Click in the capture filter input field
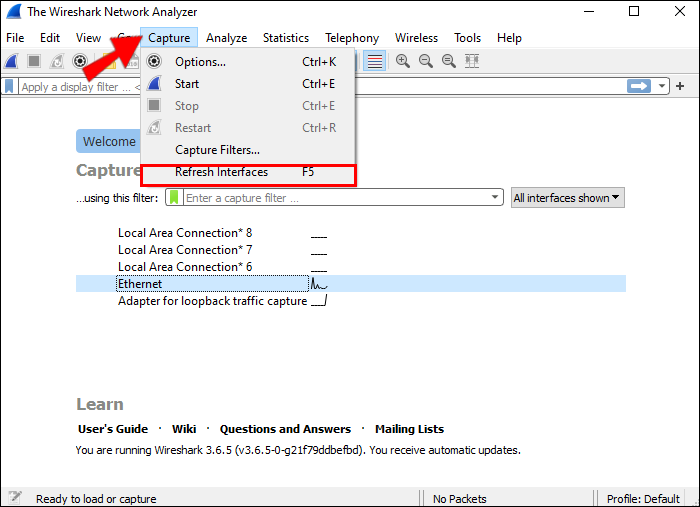Image resolution: width=700 pixels, height=507 pixels. (335, 197)
